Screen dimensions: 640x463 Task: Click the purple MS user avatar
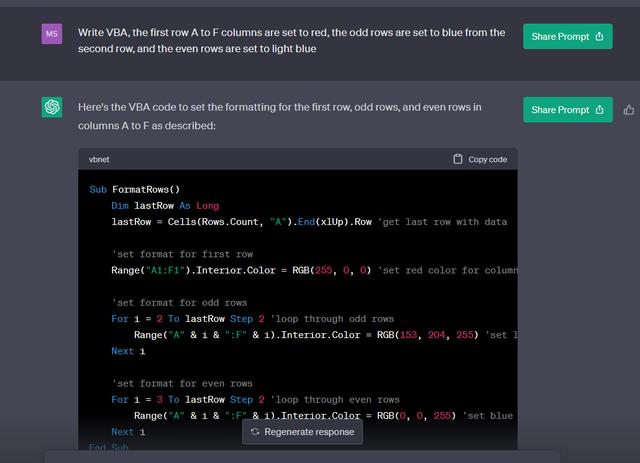(52, 35)
